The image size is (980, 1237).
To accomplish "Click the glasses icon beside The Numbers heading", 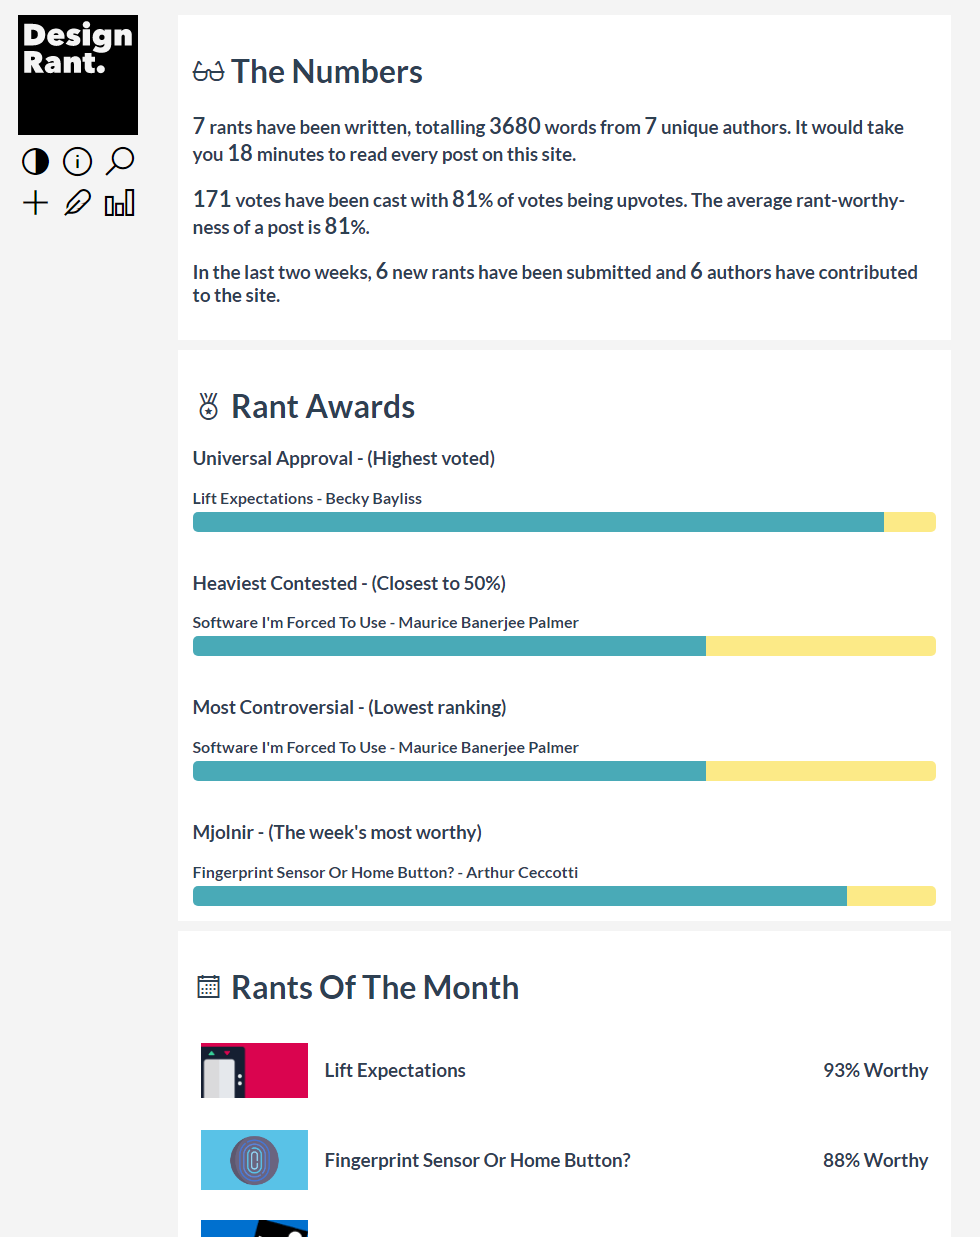I will pyautogui.click(x=206, y=70).
